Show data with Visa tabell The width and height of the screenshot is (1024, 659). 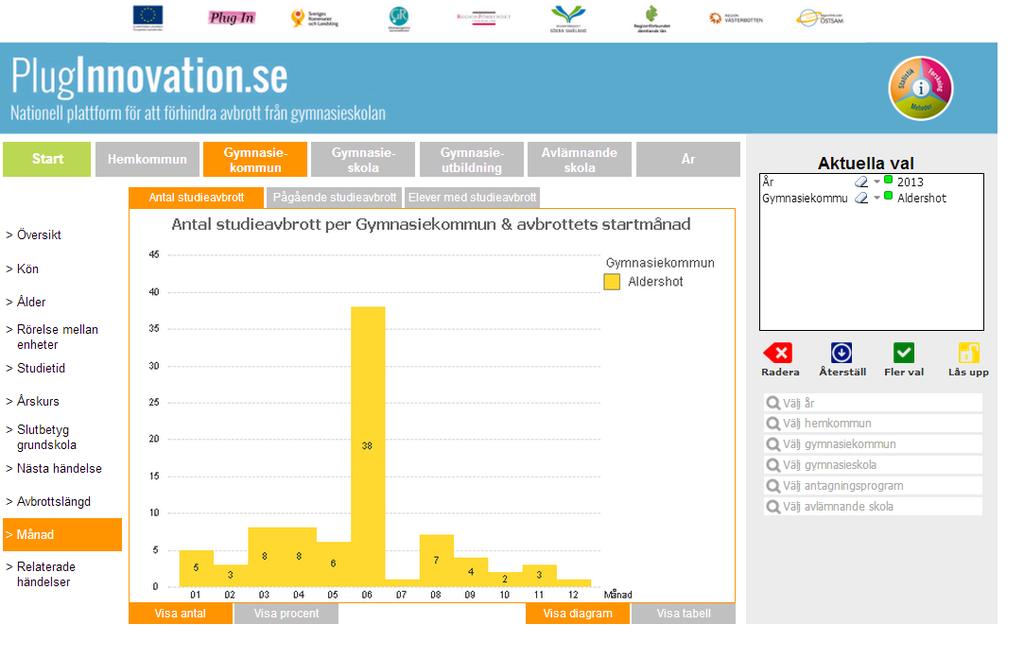[684, 613]
